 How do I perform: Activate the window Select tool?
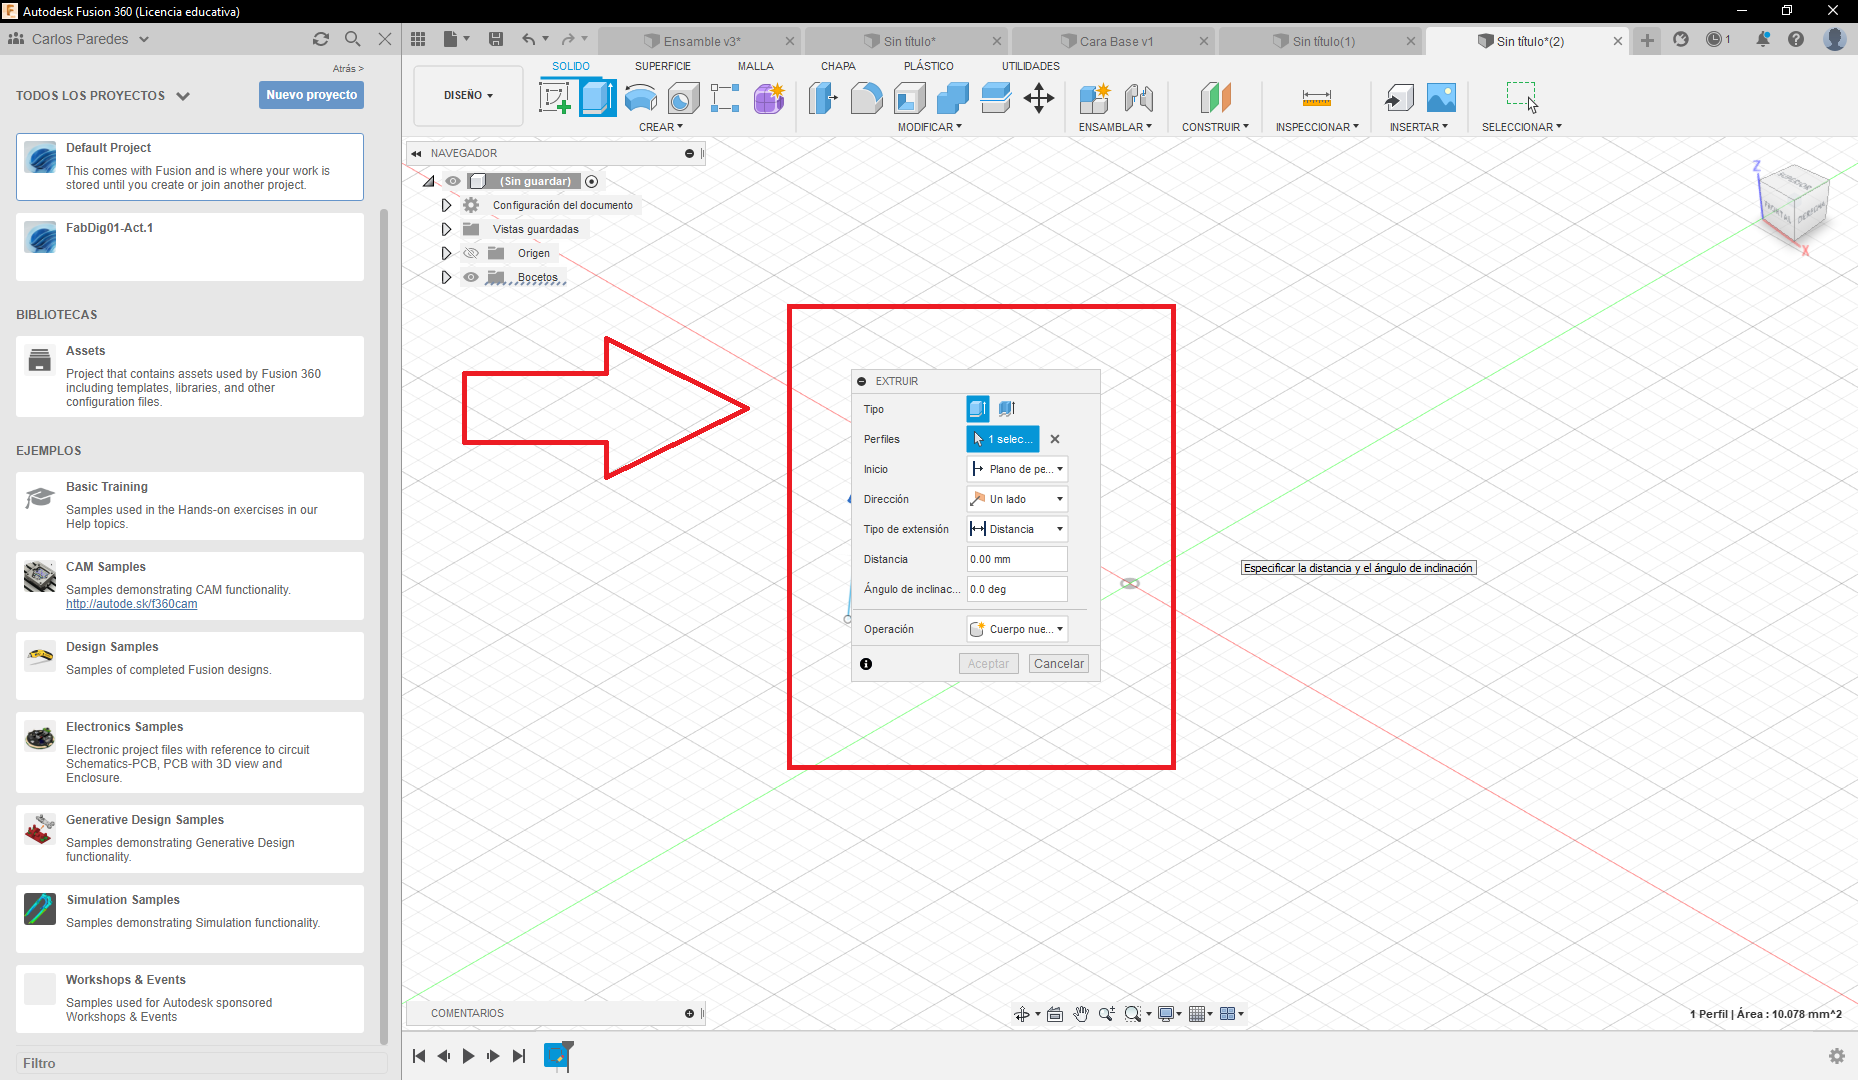click(x=1522, y=98)
